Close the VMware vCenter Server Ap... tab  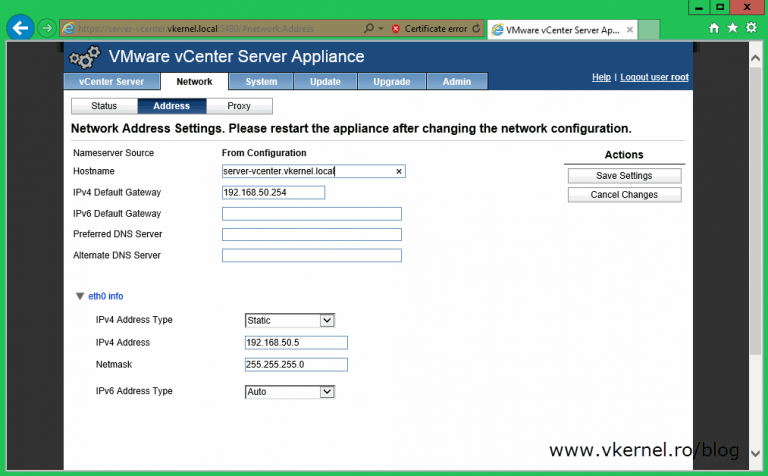click(x=630, y=29)
